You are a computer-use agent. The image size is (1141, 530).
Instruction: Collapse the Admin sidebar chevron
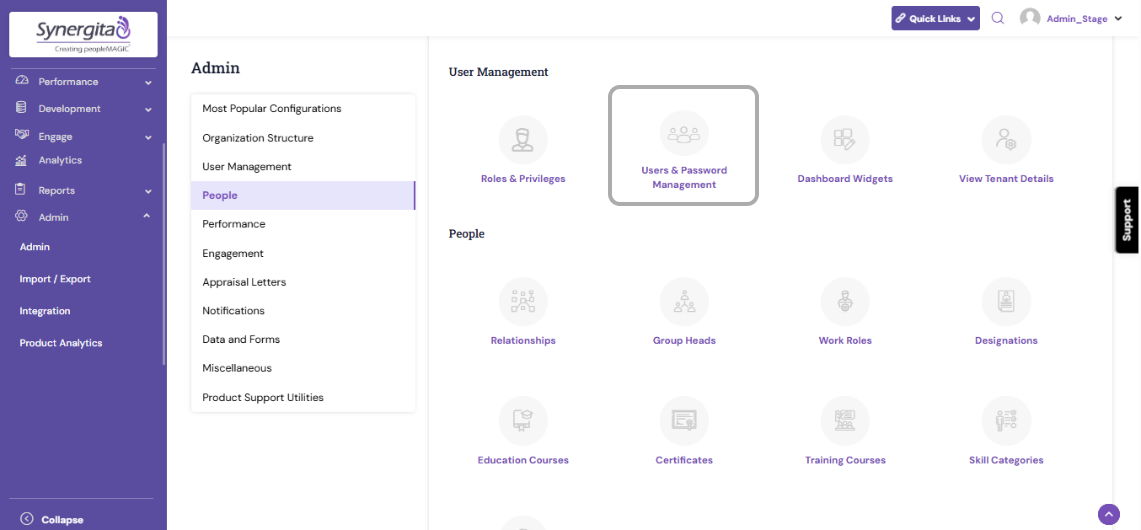(x=147, y=216)
